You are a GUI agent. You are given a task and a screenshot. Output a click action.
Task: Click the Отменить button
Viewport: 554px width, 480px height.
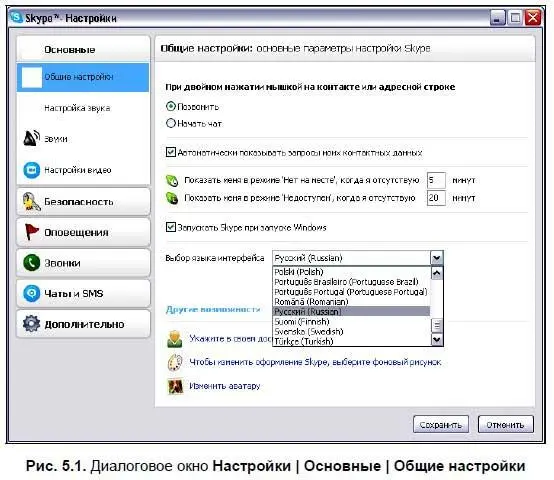pos(505,424)
